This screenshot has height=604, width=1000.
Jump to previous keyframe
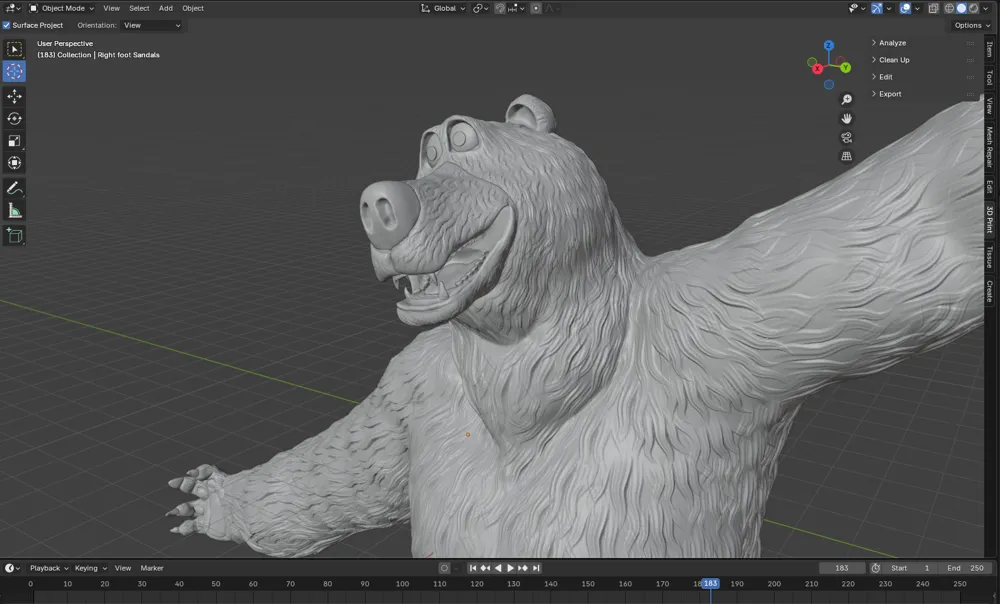point(485,568)
